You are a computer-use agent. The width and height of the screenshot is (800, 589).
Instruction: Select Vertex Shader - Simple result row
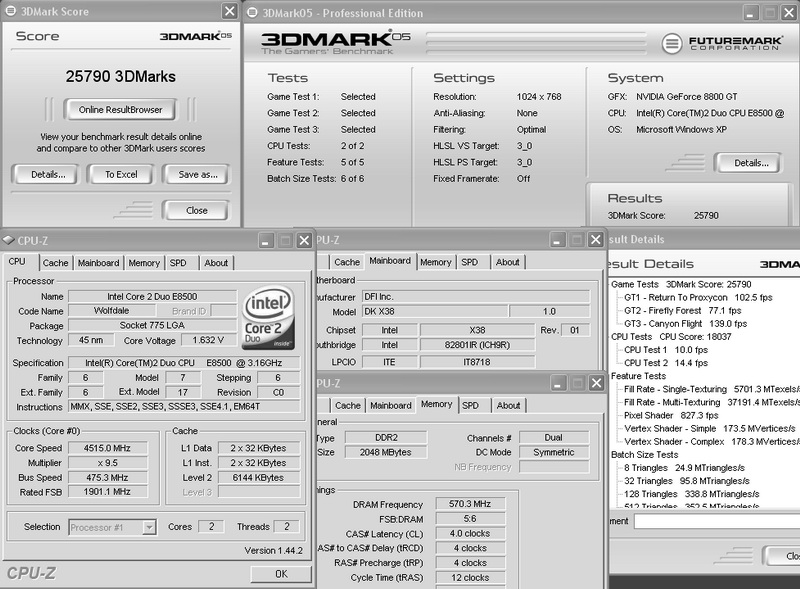710,429
